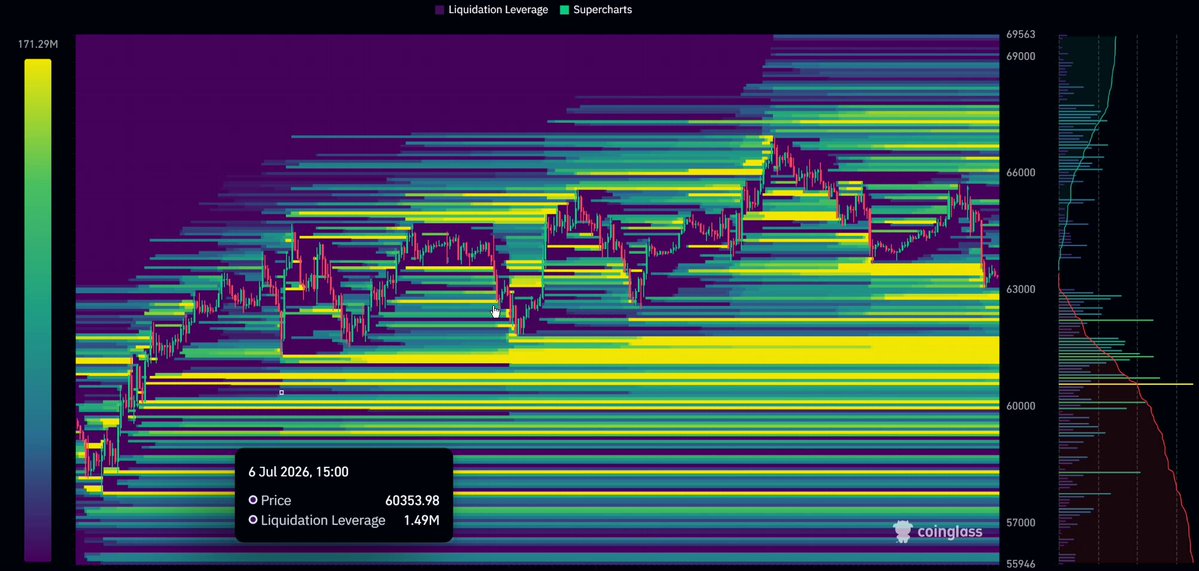1199x571 pixels.
Task: Click the 55946 price axis label
Action: coord(1021,563)
